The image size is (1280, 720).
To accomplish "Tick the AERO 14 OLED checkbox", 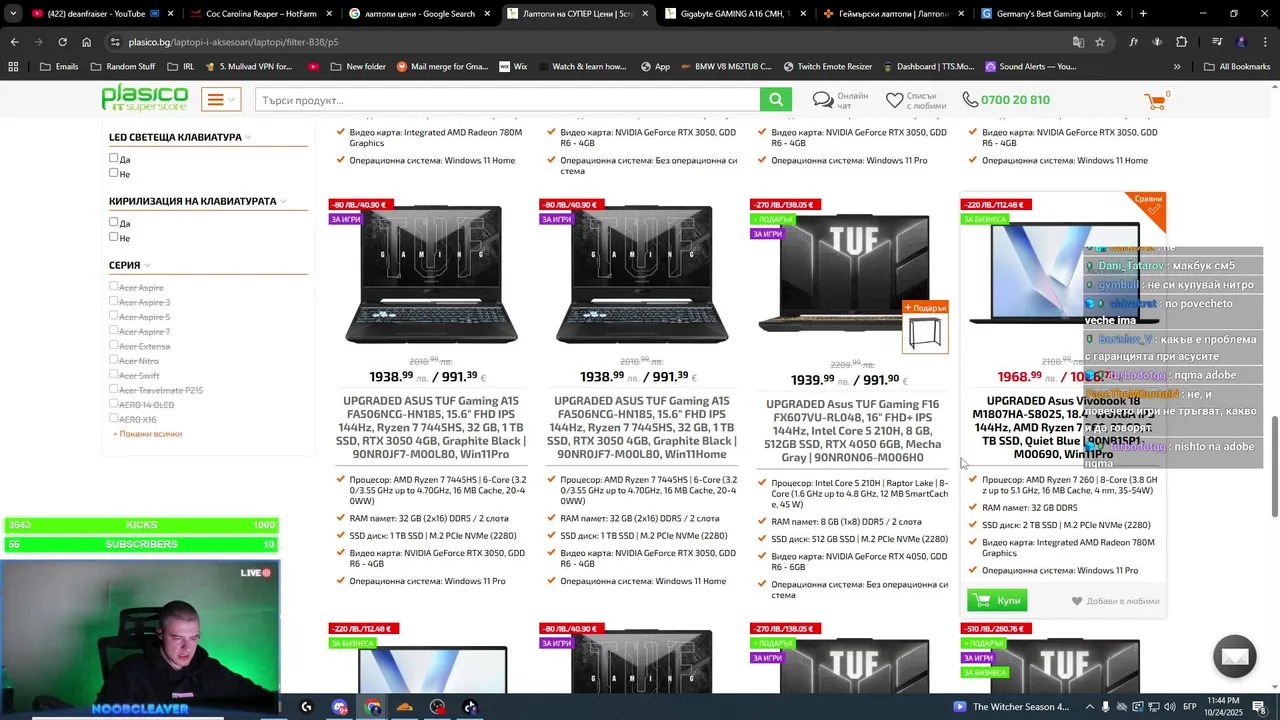I will (x=114, y=404).
